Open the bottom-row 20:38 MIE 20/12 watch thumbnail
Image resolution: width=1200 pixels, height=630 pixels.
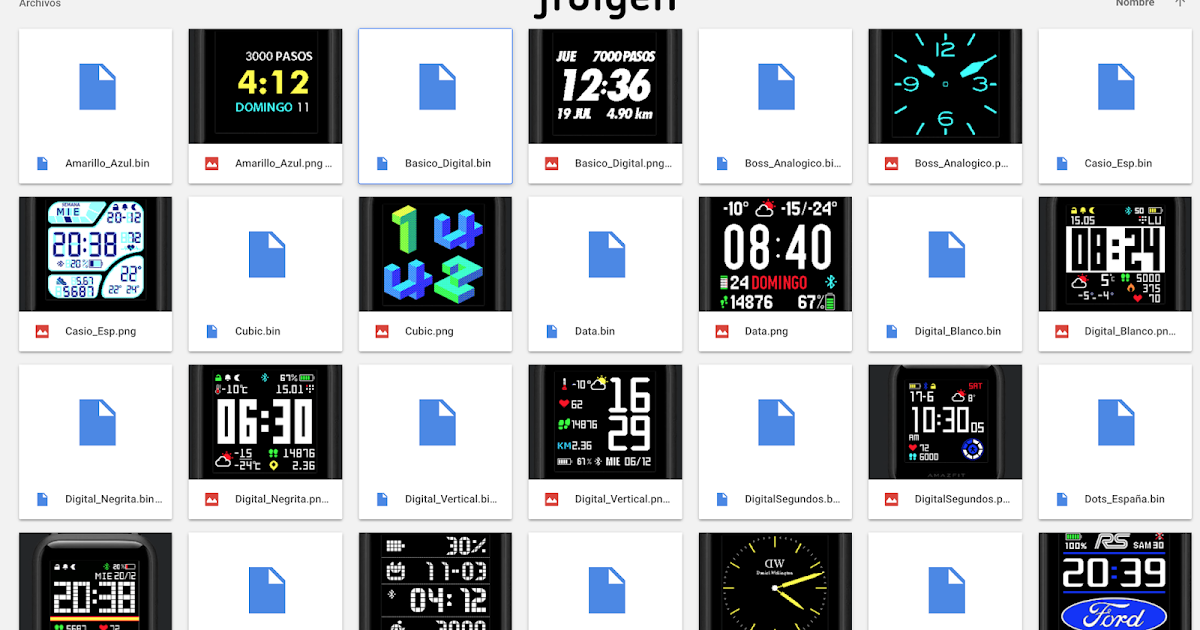click(x=95, y=581)
